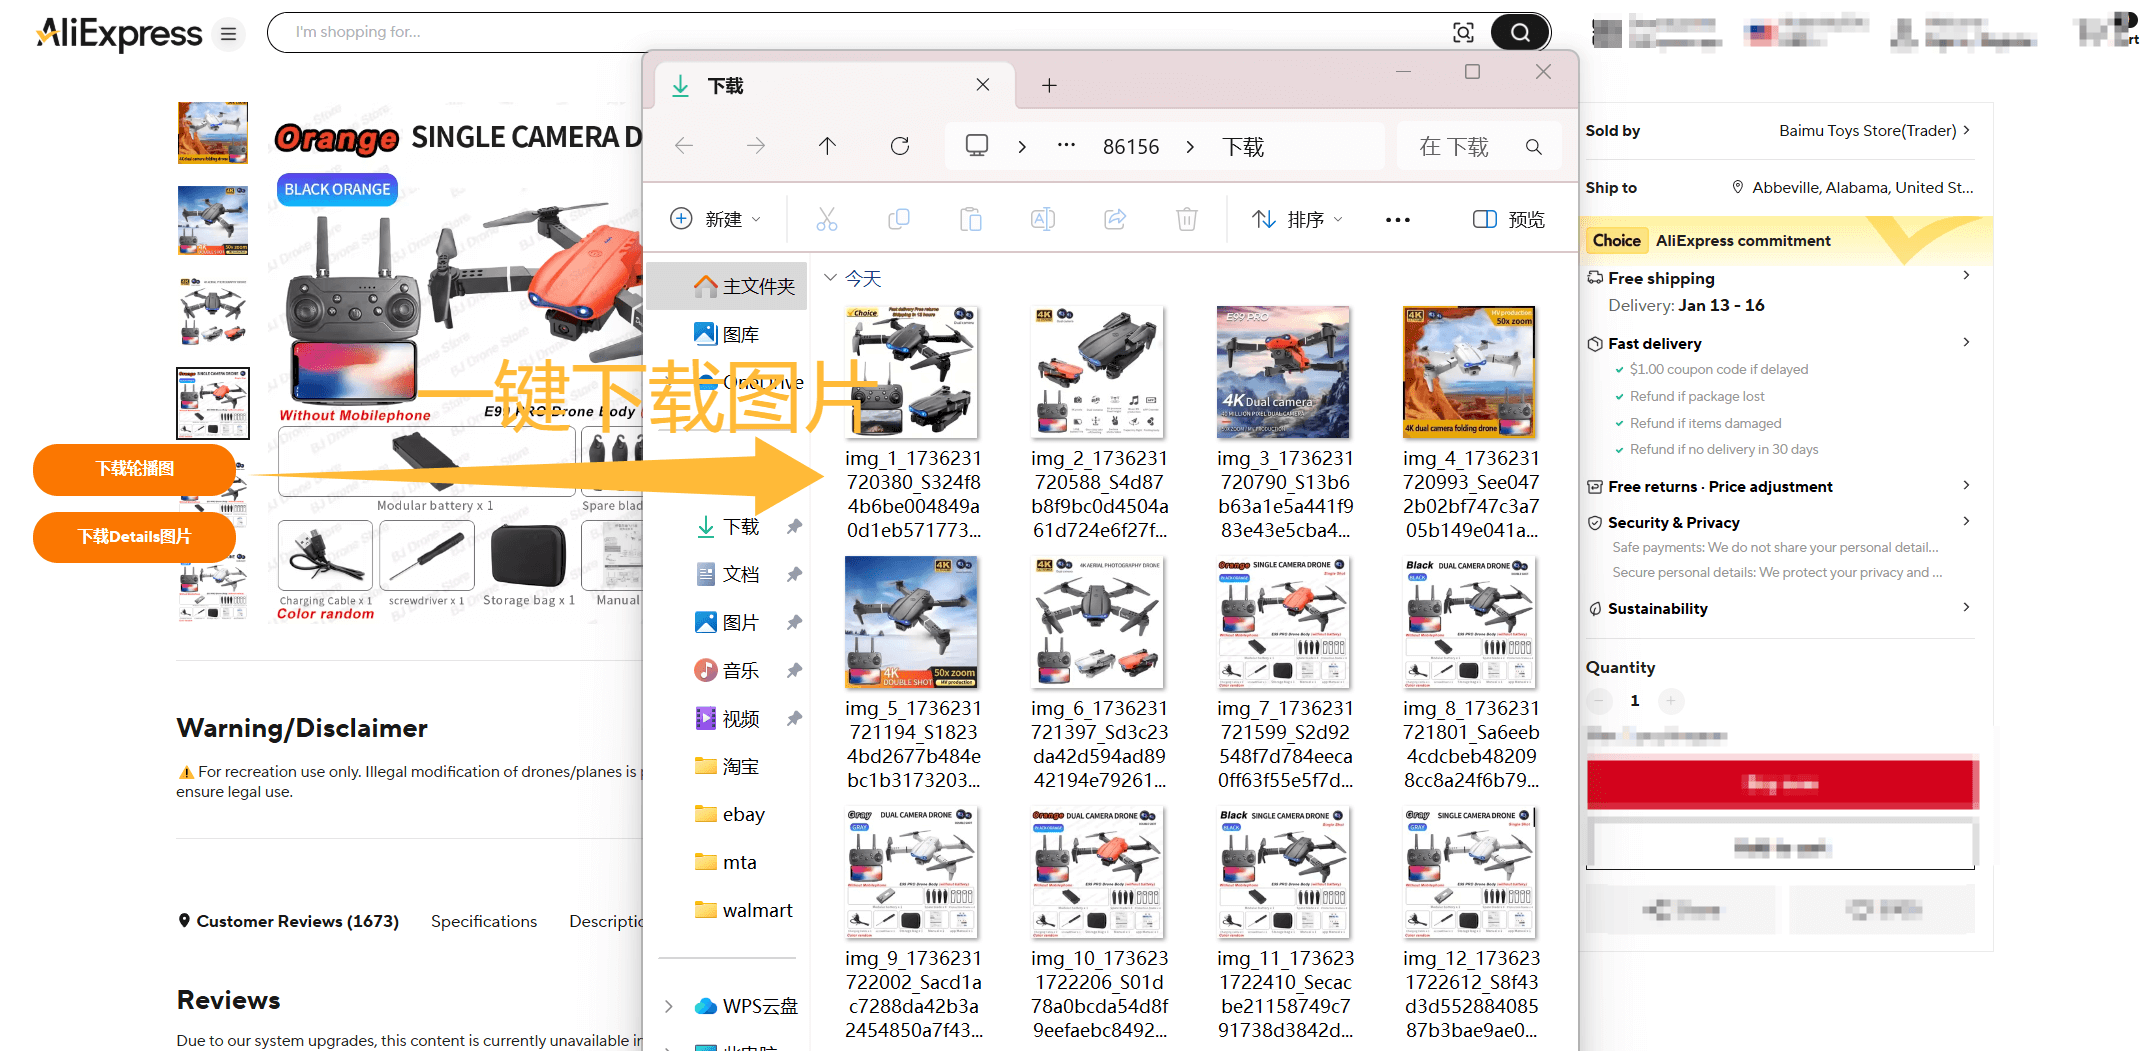Decrease quantity with minus stepper
Viewport: 2155px width, 1051px height.
point(1599,700)
